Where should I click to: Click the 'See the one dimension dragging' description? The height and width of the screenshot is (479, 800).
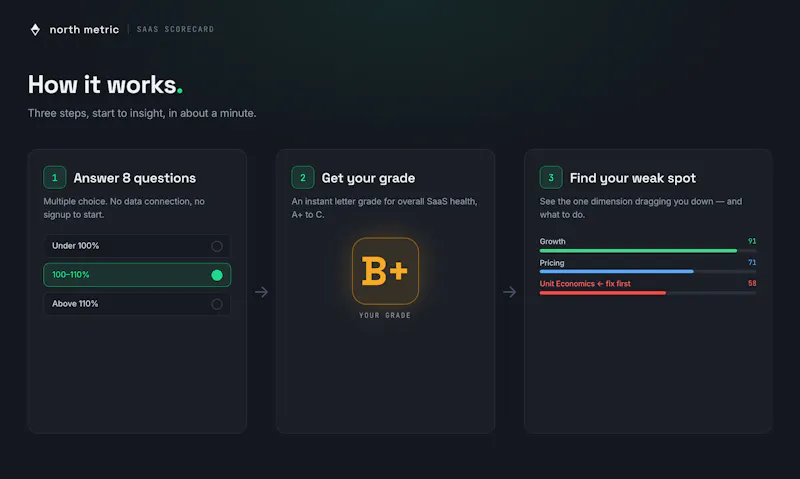tap(641, 208)
